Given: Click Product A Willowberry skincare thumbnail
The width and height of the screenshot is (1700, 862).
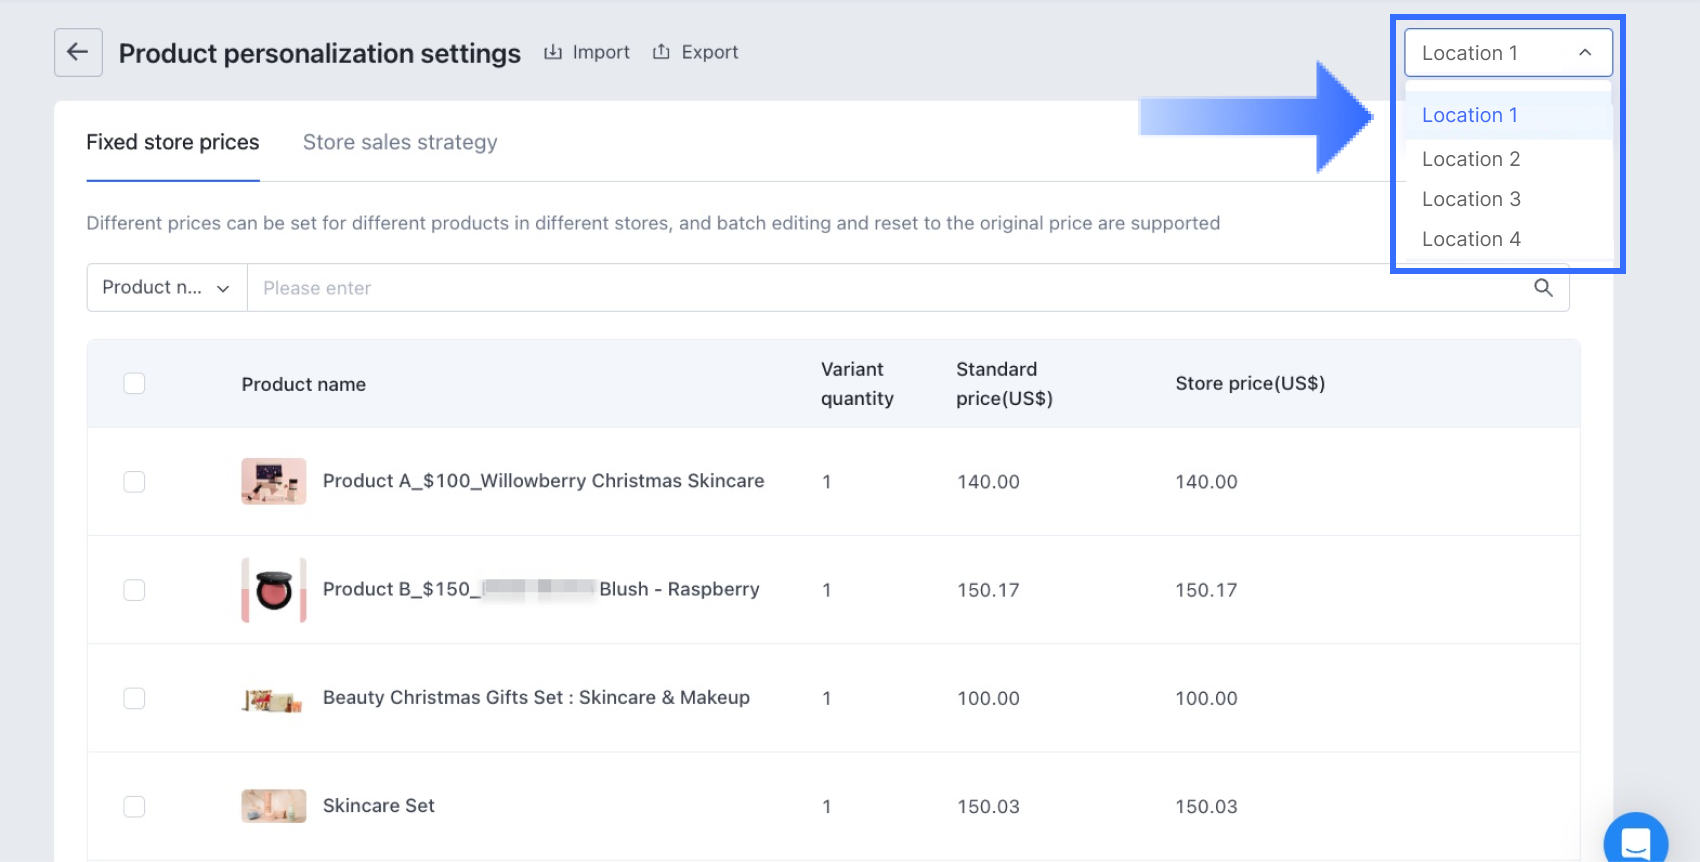Looking at the screenshot, I should (x=273, y=482).
